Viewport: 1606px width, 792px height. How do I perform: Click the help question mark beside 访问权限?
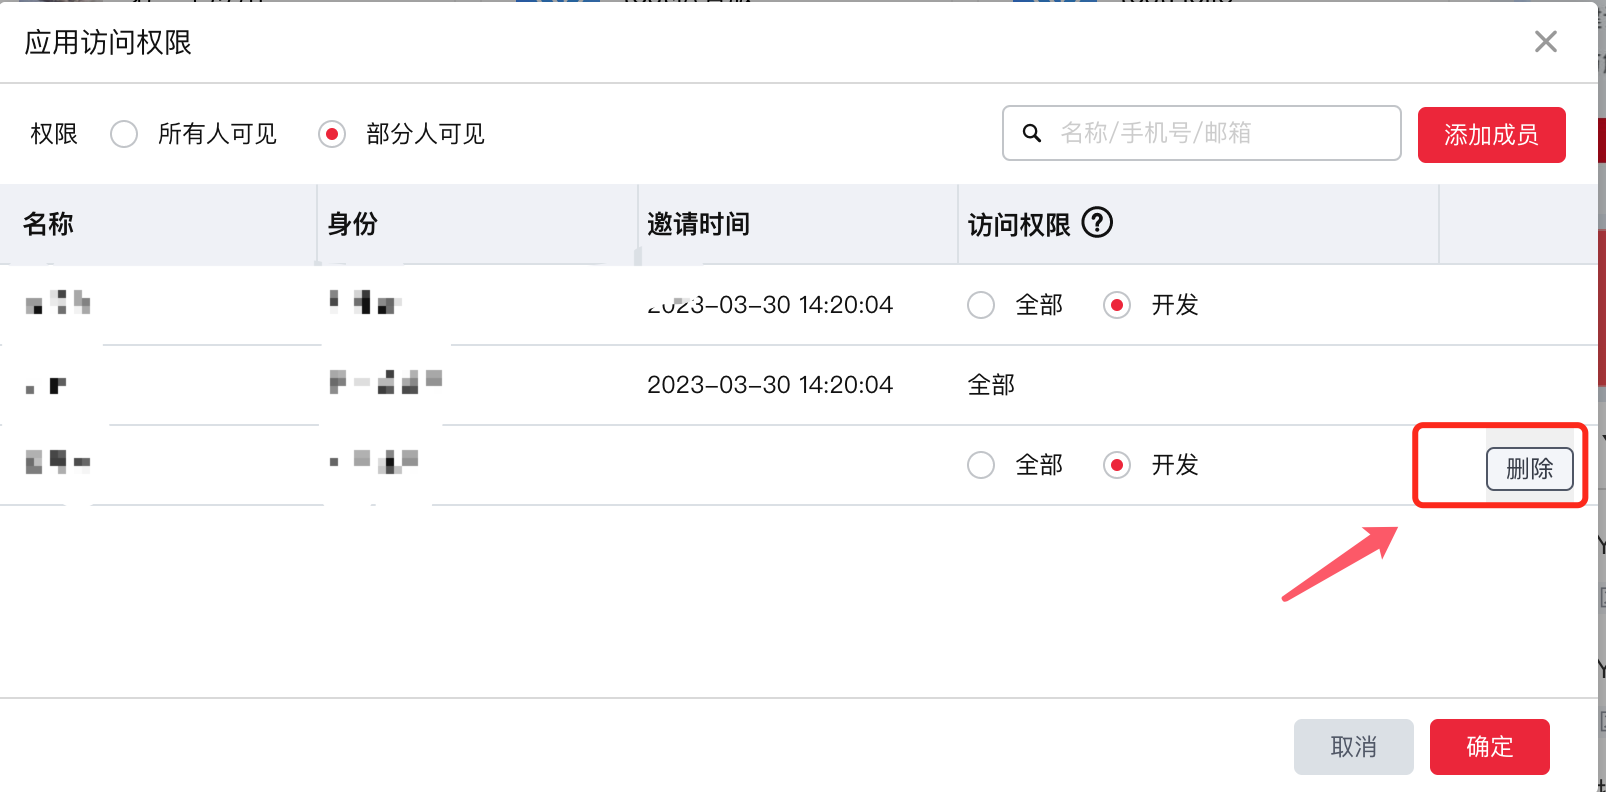[1097, 222]
